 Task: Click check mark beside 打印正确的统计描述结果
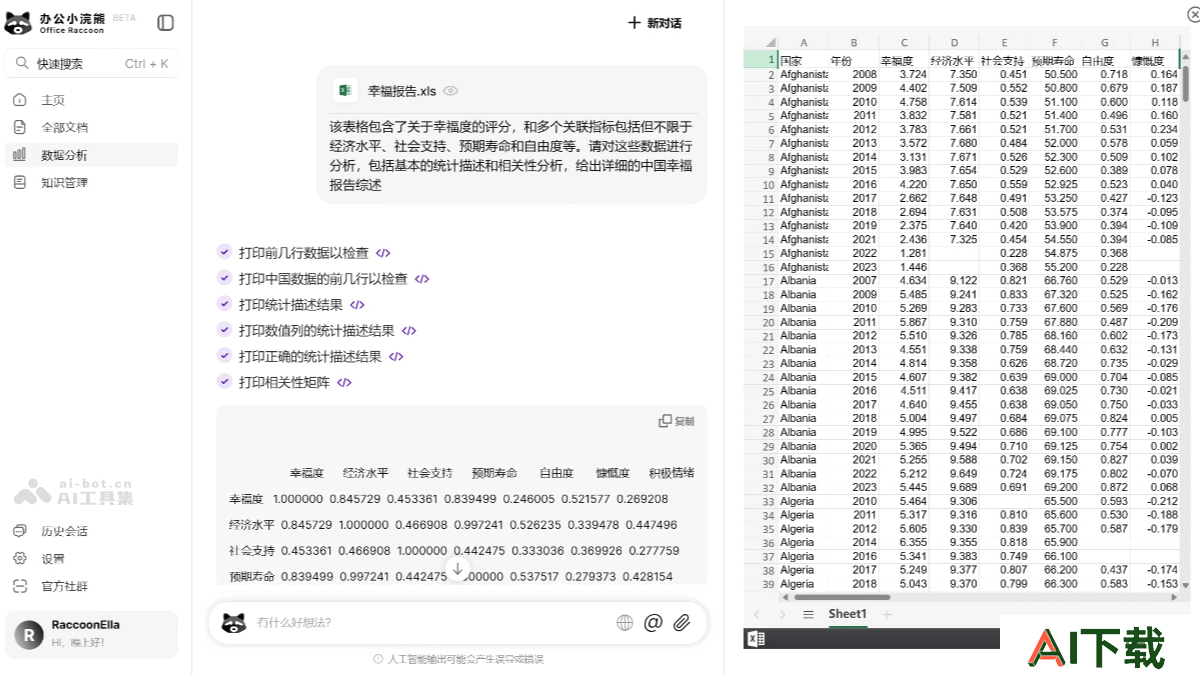[x=224, y=356]
